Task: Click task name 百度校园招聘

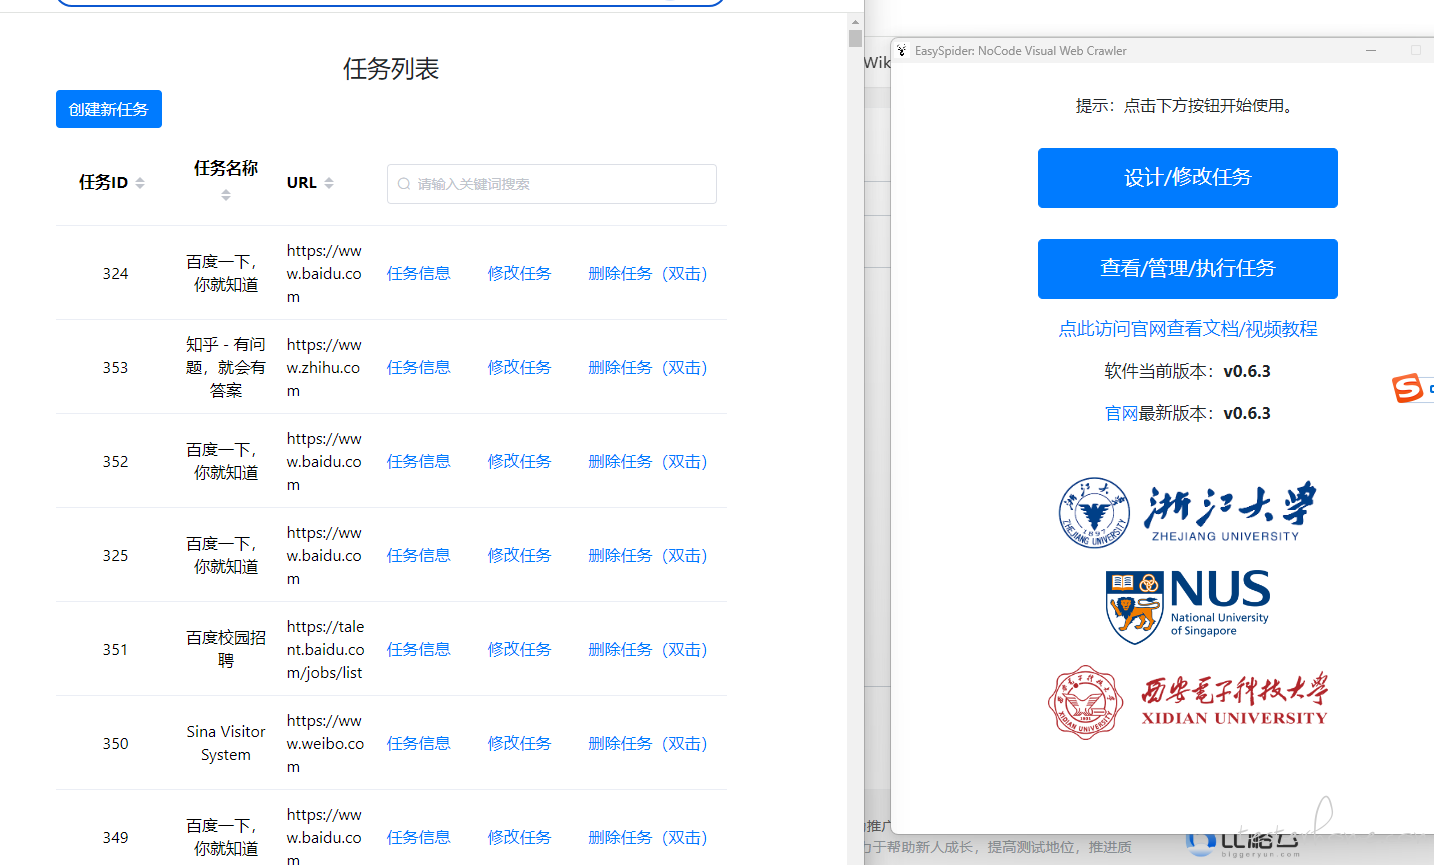Action: [226, 649]
